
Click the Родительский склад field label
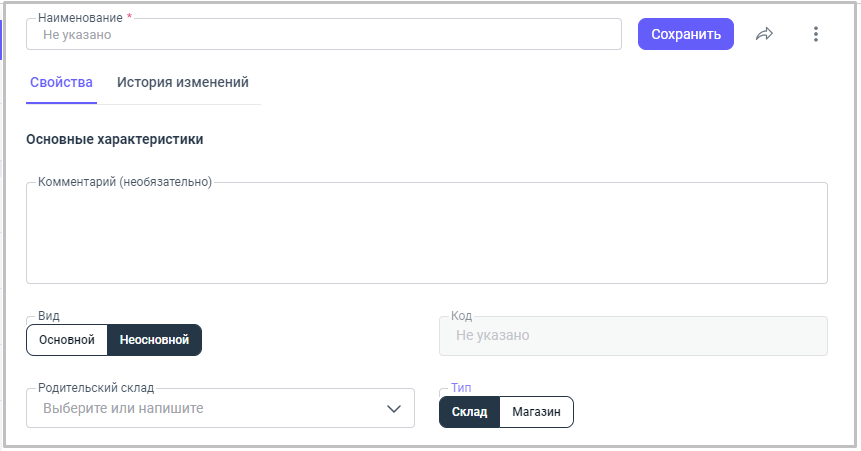(x=97, y=388)
